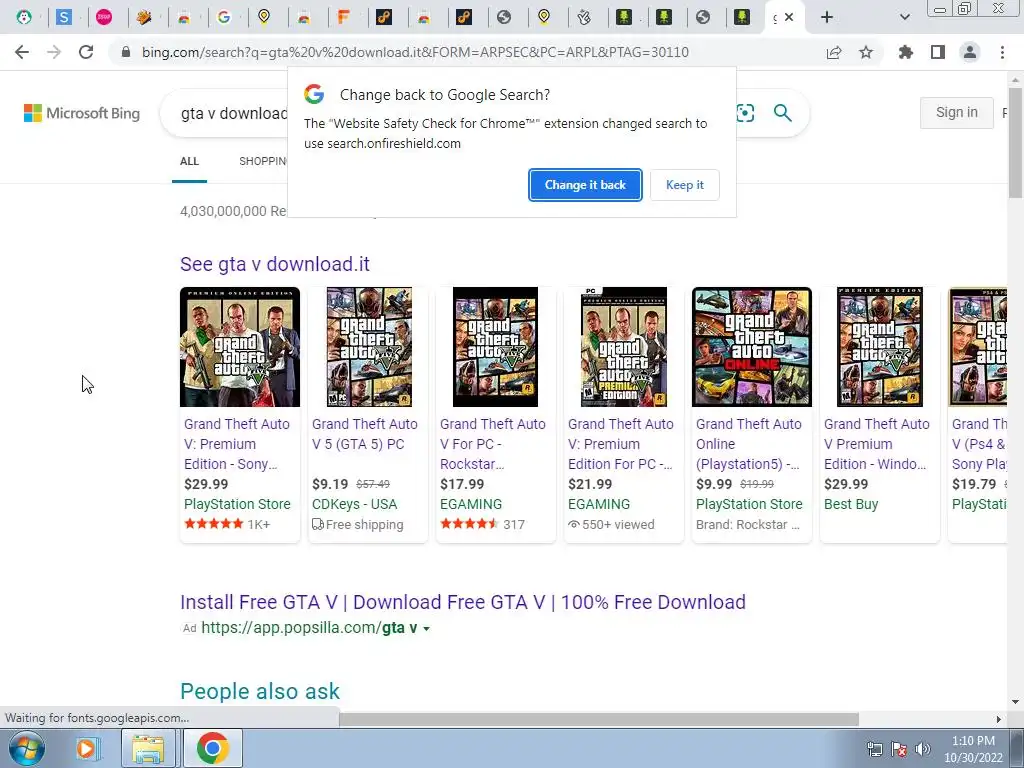Open Chrome's three-dot menu
This screenshot has height=768, width=1024.
[1002, 52]
